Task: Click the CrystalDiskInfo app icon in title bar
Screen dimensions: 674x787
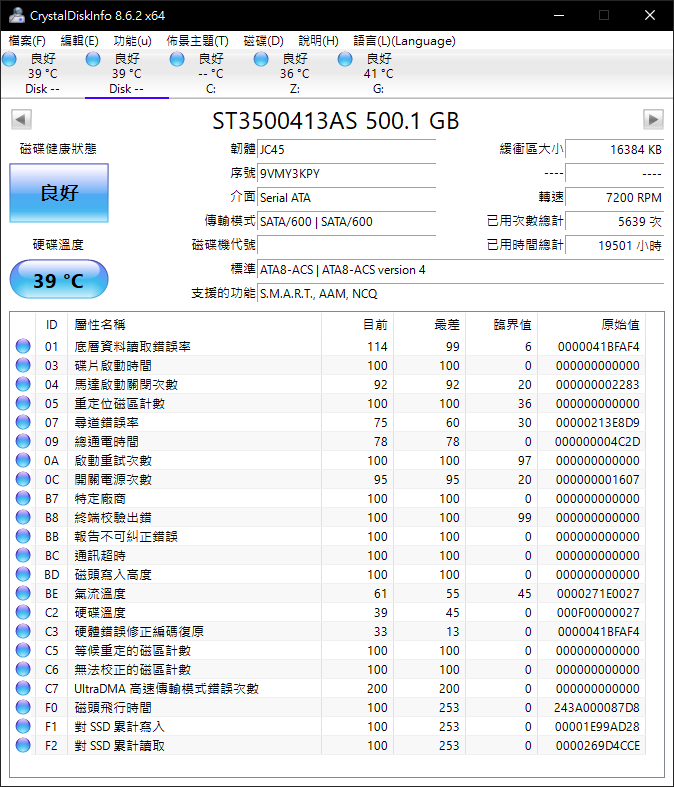Action: [17, 15]
